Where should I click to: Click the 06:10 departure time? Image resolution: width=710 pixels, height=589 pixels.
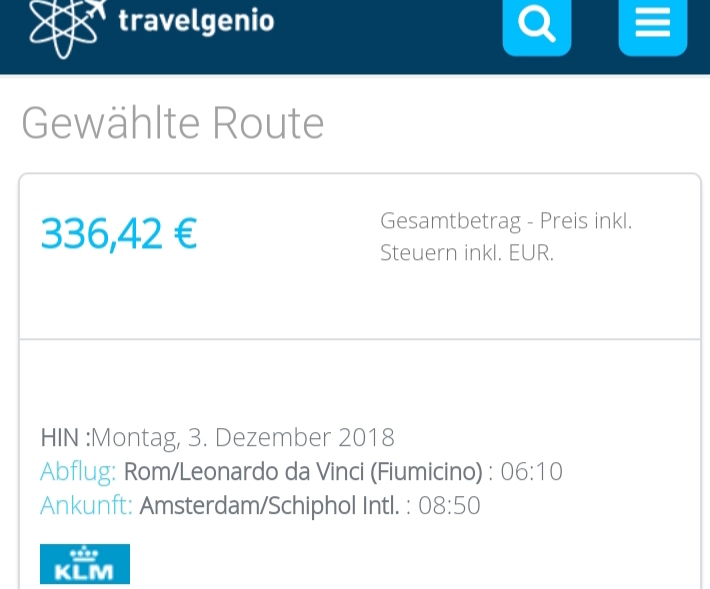[531, 471]
